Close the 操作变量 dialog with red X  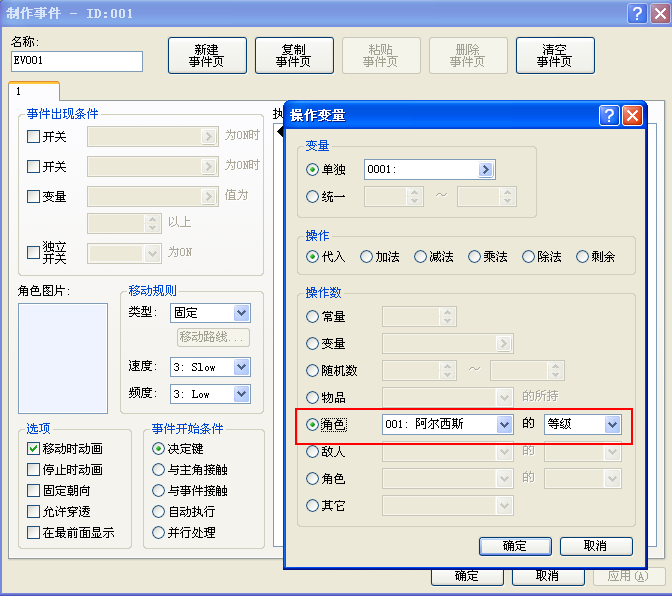(x=632, y=116)
